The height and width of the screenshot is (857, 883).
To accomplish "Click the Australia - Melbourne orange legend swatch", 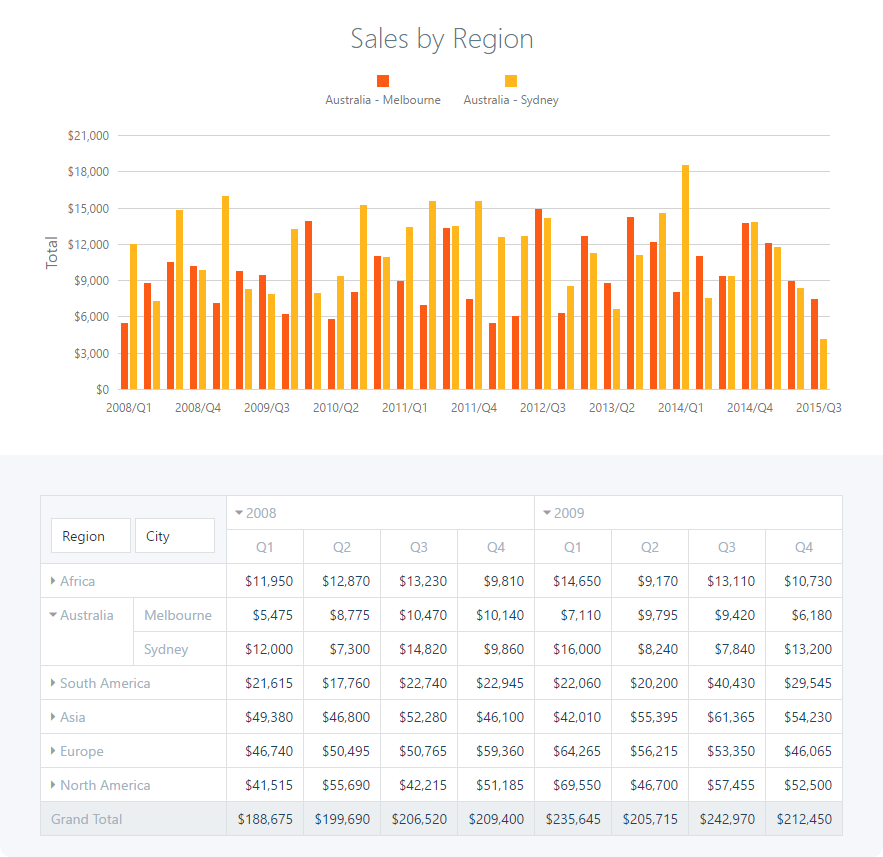I will pyautogui.click(x=383, y=81).
